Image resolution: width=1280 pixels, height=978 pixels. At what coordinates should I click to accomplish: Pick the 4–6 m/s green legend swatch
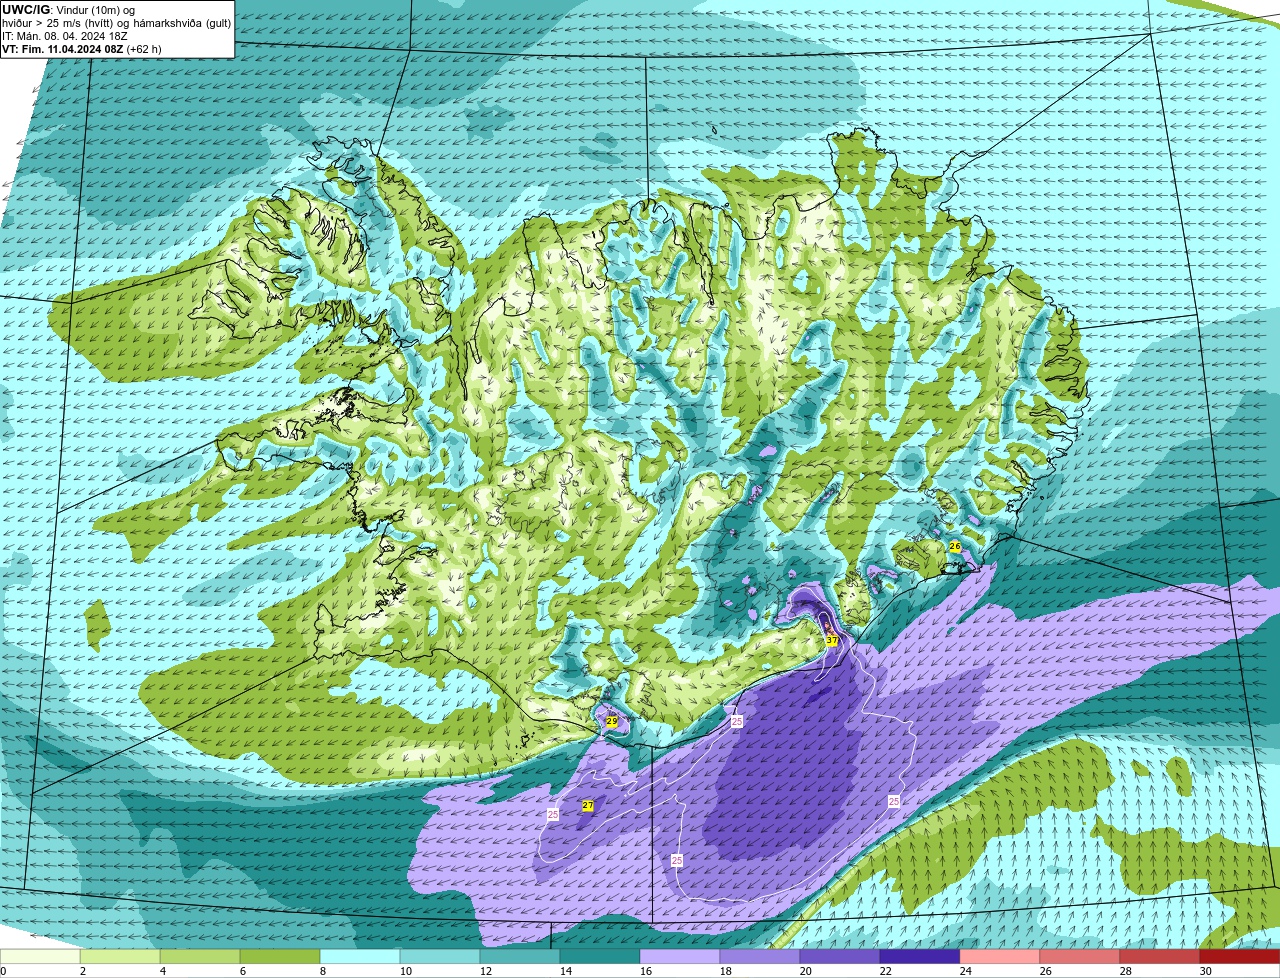click(200, 957)
